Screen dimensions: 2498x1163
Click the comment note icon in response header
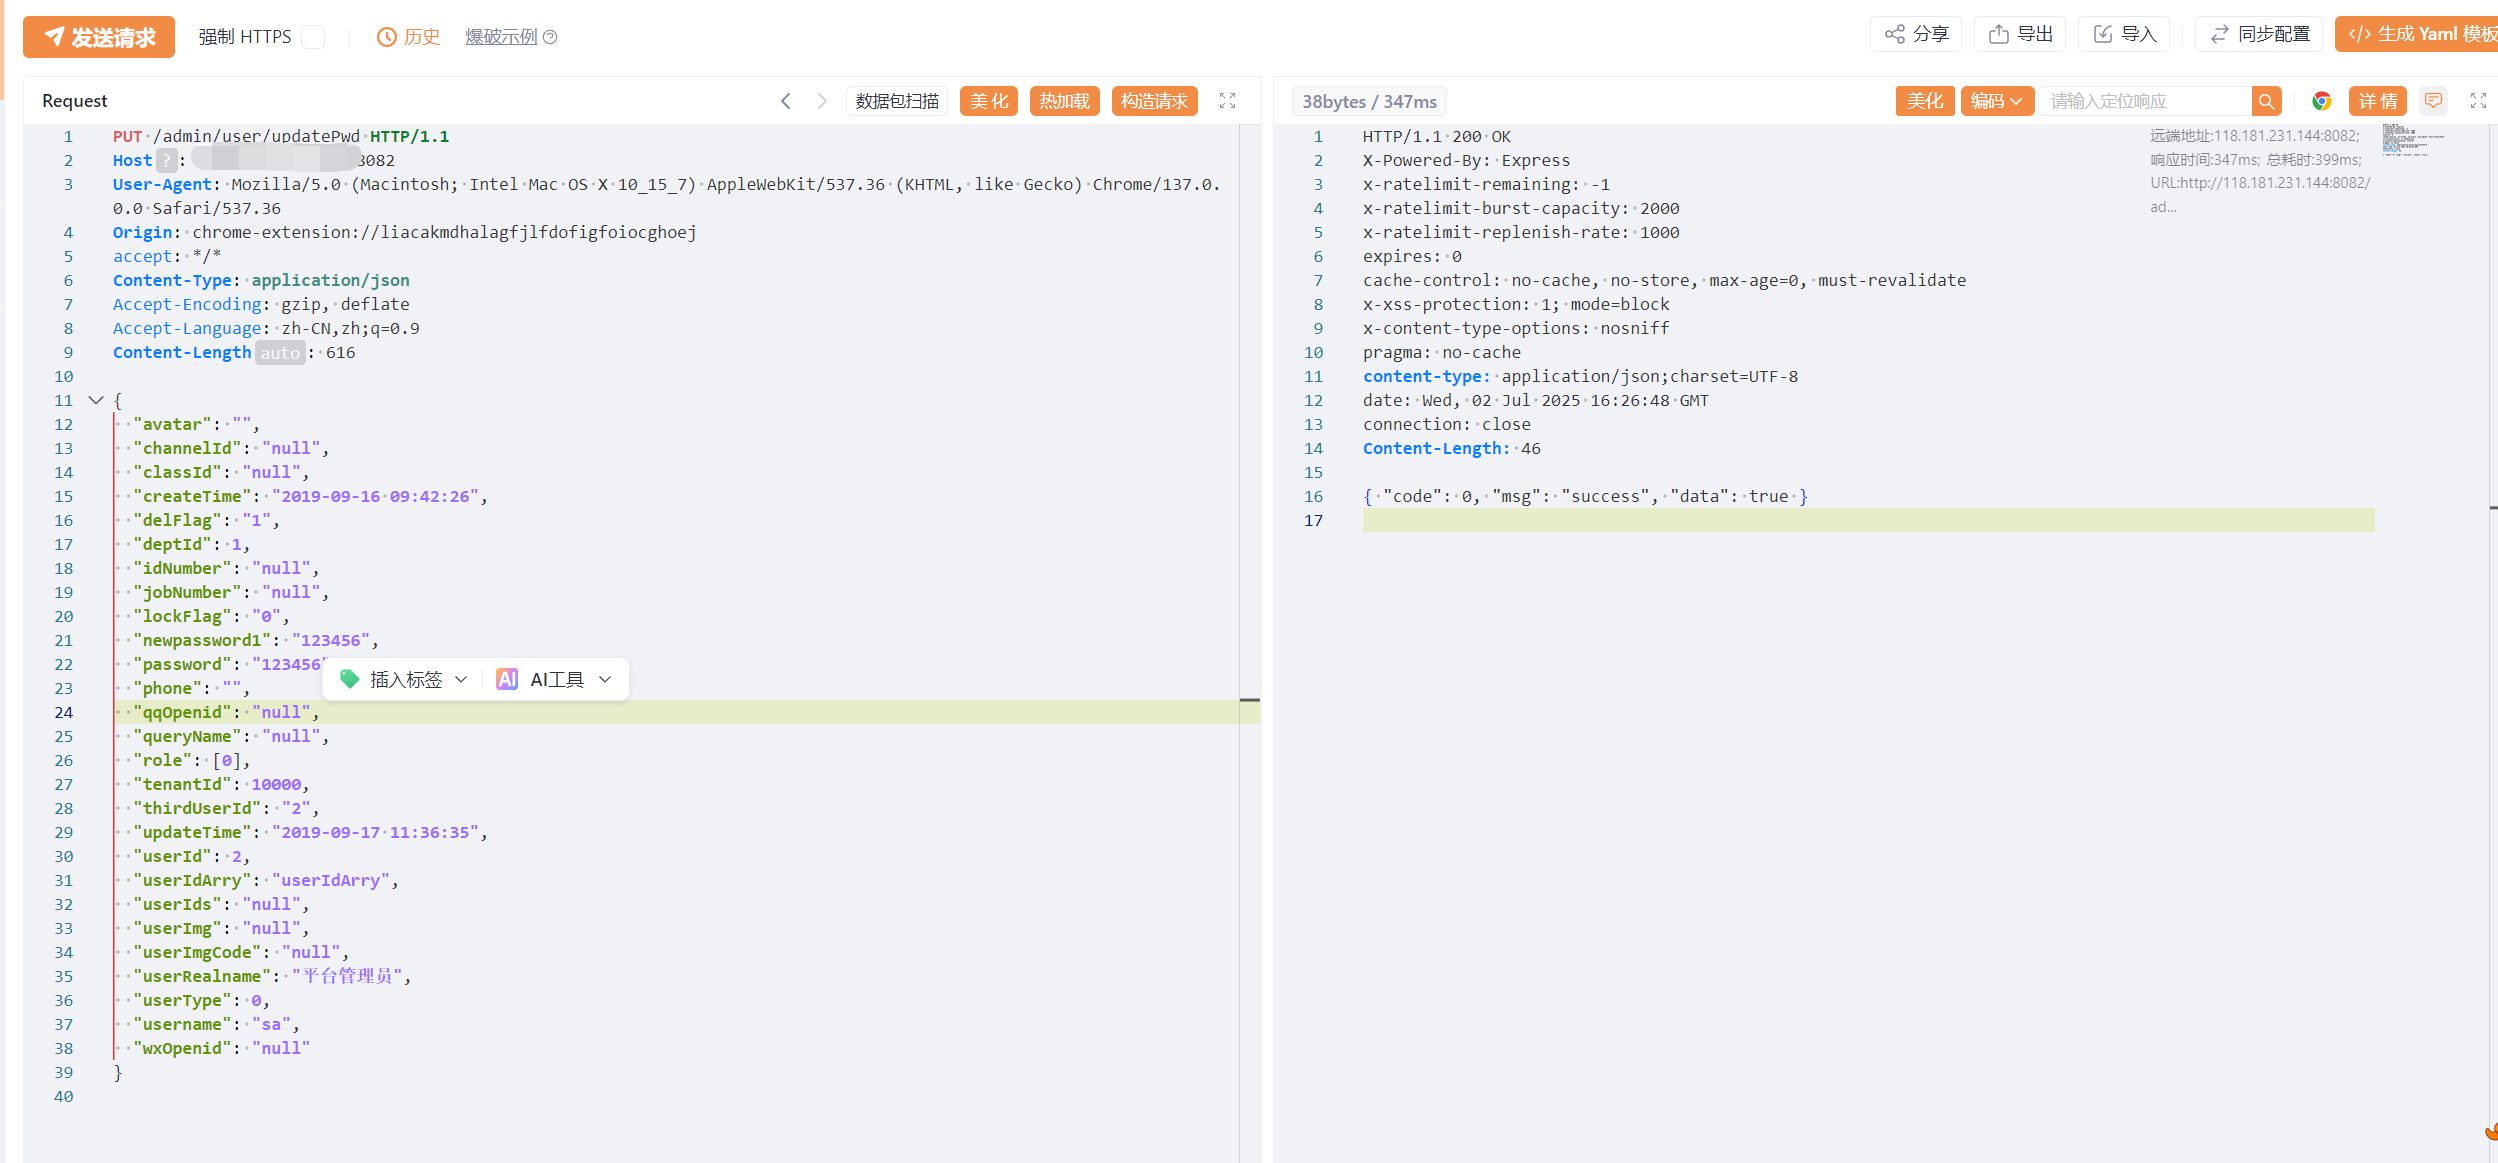click(2434, 101)
